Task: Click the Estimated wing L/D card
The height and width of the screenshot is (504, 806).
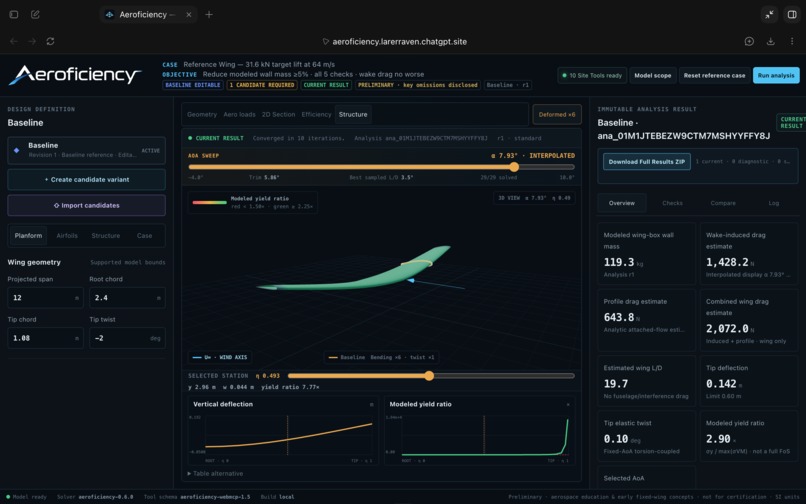Action: point(647,383)
